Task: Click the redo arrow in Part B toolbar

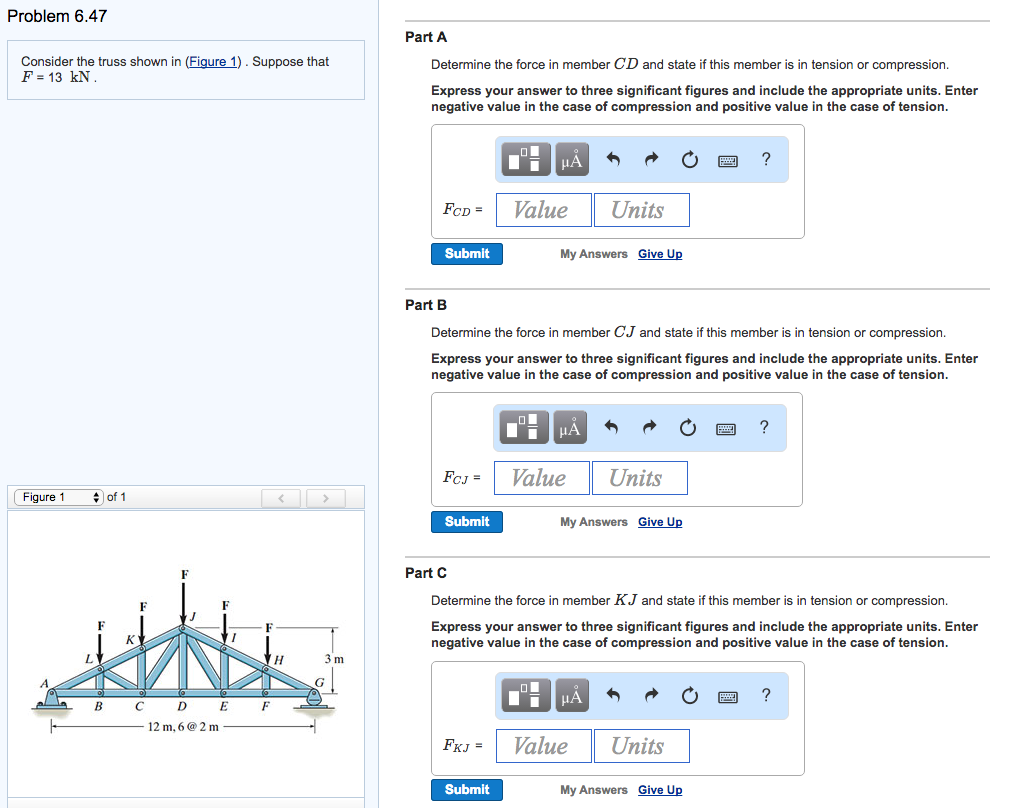Action: pos(649,427)
